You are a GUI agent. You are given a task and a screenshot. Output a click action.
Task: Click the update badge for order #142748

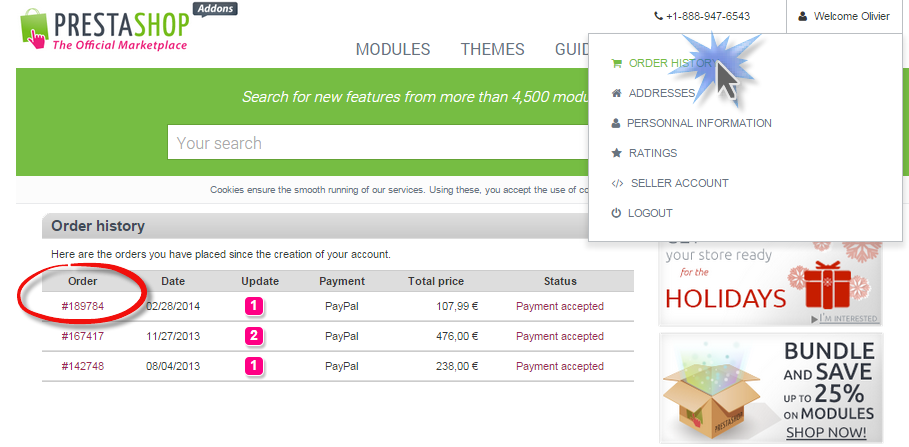point(254,366)
